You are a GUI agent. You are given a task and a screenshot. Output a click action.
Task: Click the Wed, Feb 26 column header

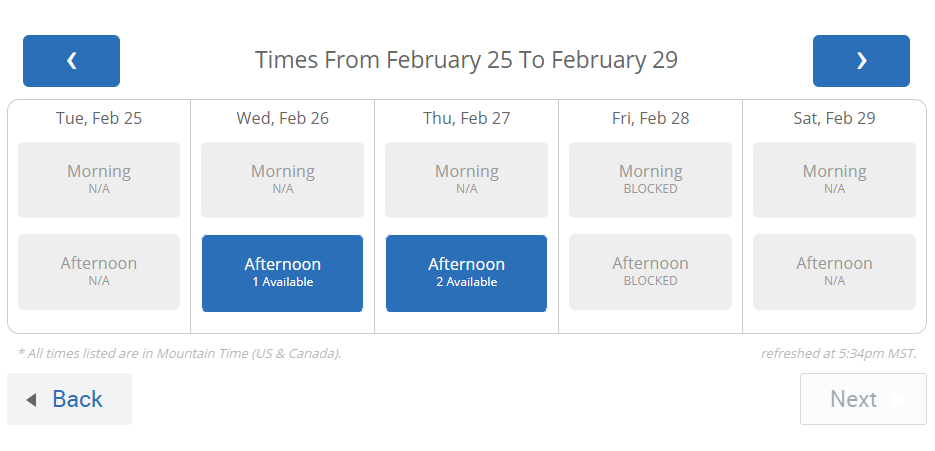[283, 118]
